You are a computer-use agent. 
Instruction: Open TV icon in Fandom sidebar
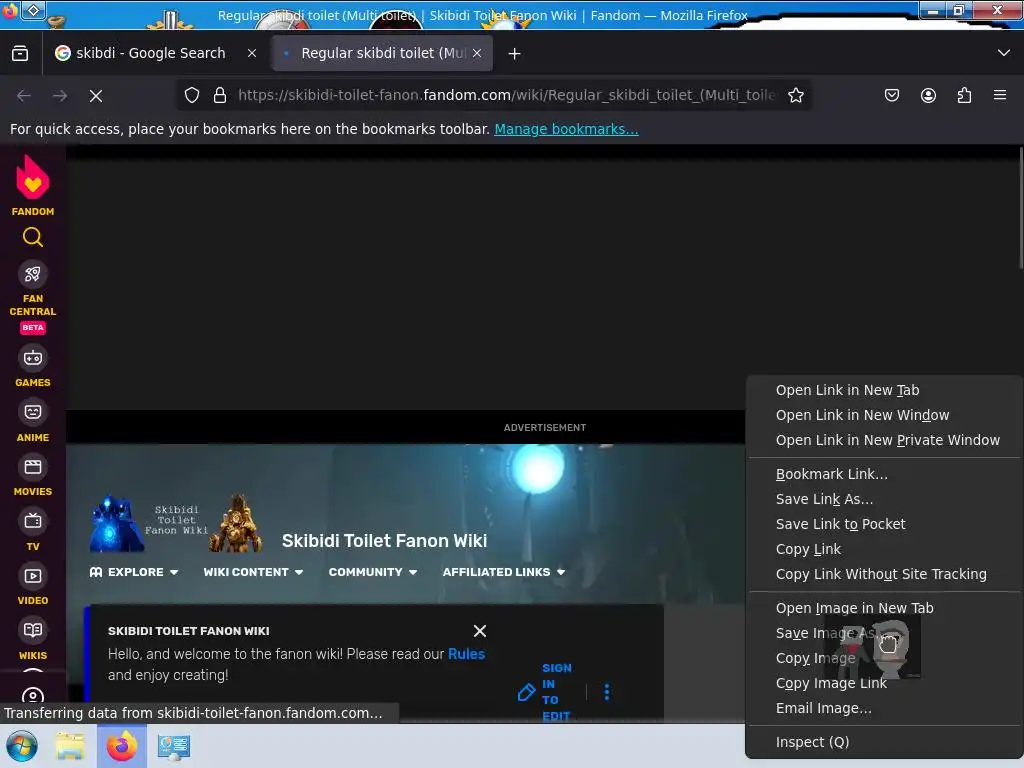point(33,521)
